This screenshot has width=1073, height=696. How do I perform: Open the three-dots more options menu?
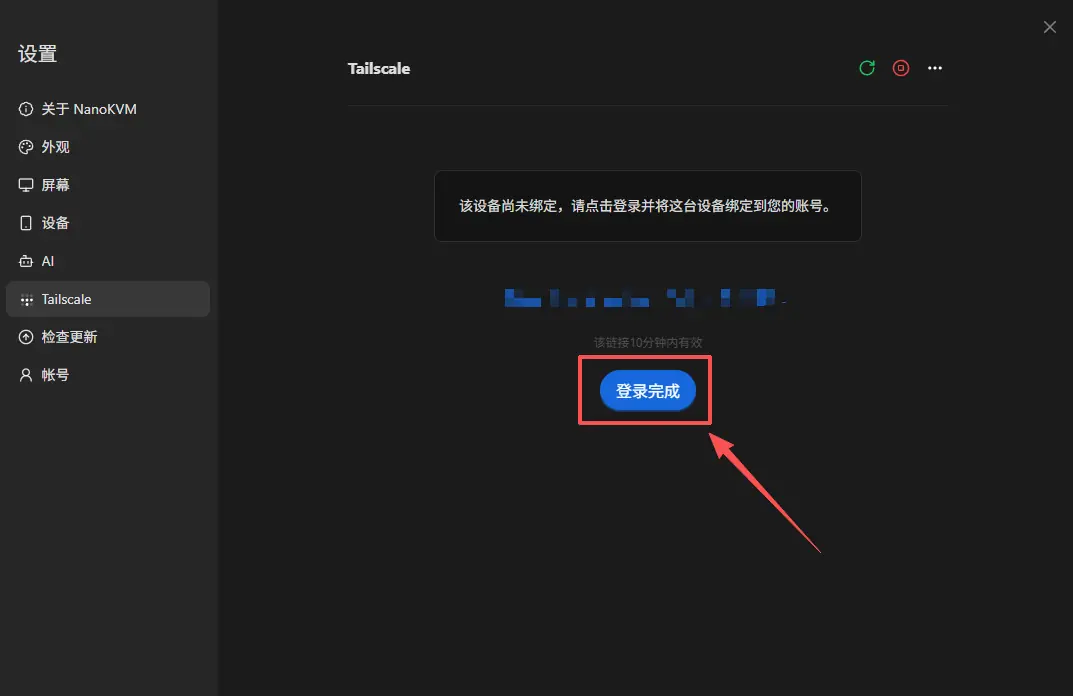tap(935, 68)
